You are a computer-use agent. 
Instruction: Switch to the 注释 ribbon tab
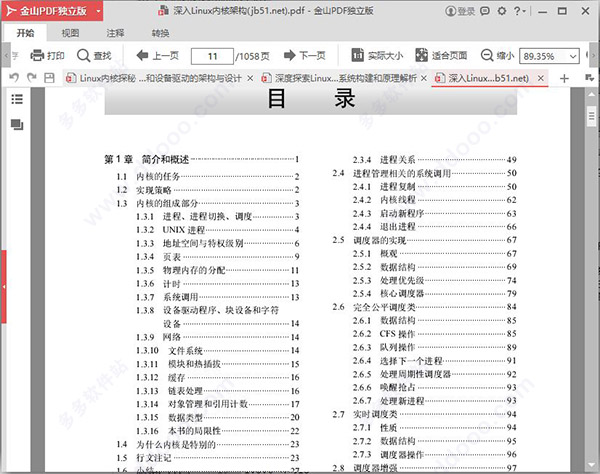115,33
